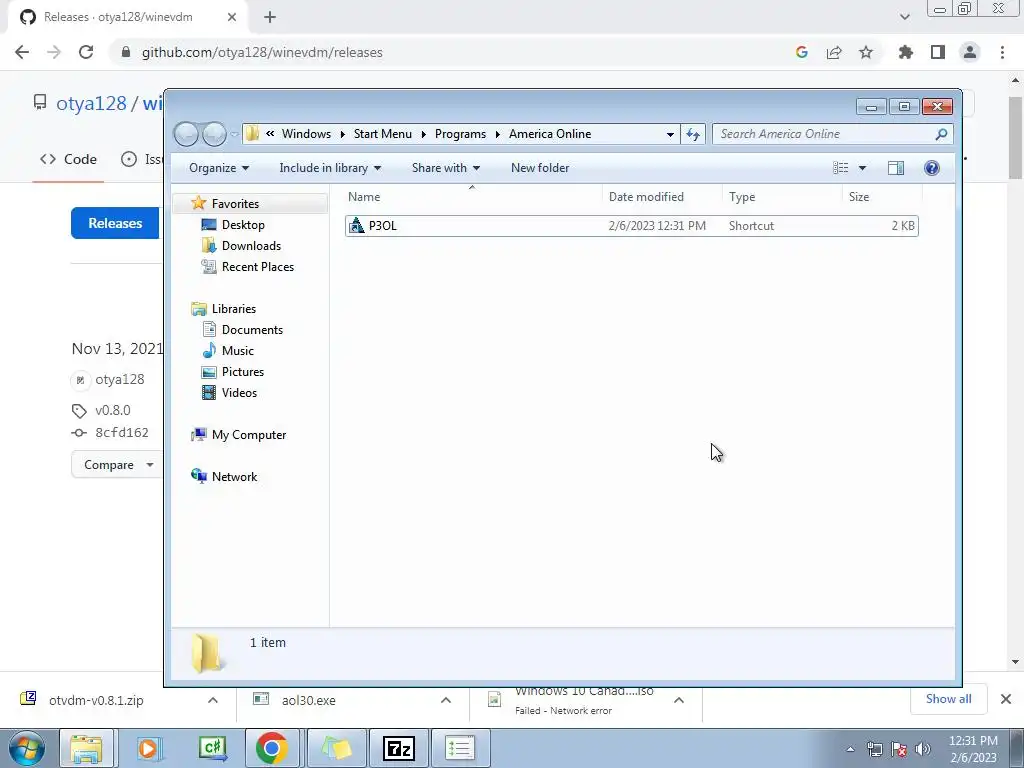Open the Share with dropdown
The image size is (1024, 768).
(x=445, y=168)
